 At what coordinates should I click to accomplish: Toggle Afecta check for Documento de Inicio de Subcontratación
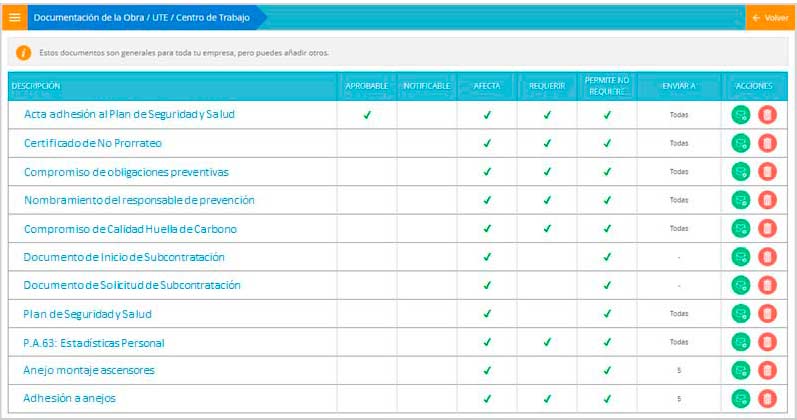pyautogui.click(x=487, y=257)
